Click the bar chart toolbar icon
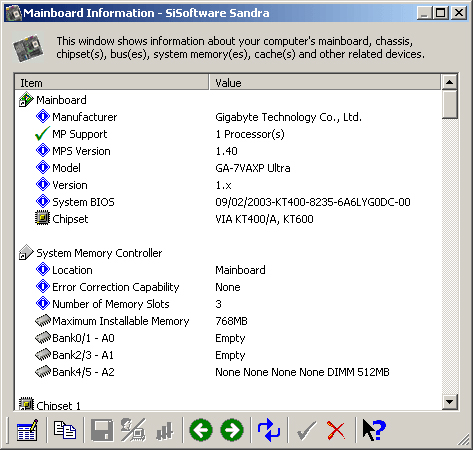 click(164, 430)
